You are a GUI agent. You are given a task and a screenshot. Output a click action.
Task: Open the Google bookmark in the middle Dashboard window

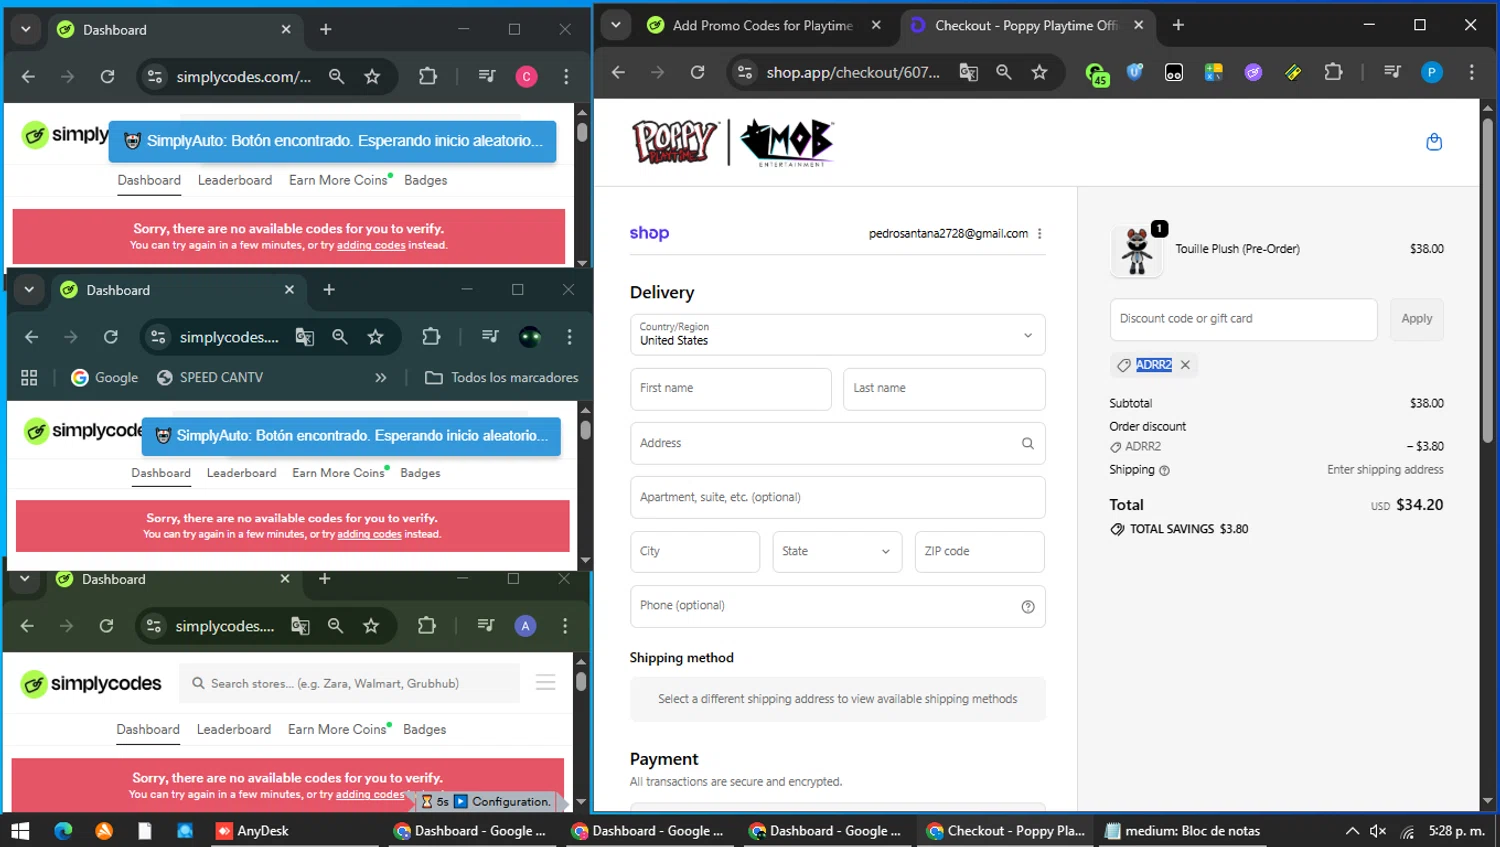pos(105,377)
